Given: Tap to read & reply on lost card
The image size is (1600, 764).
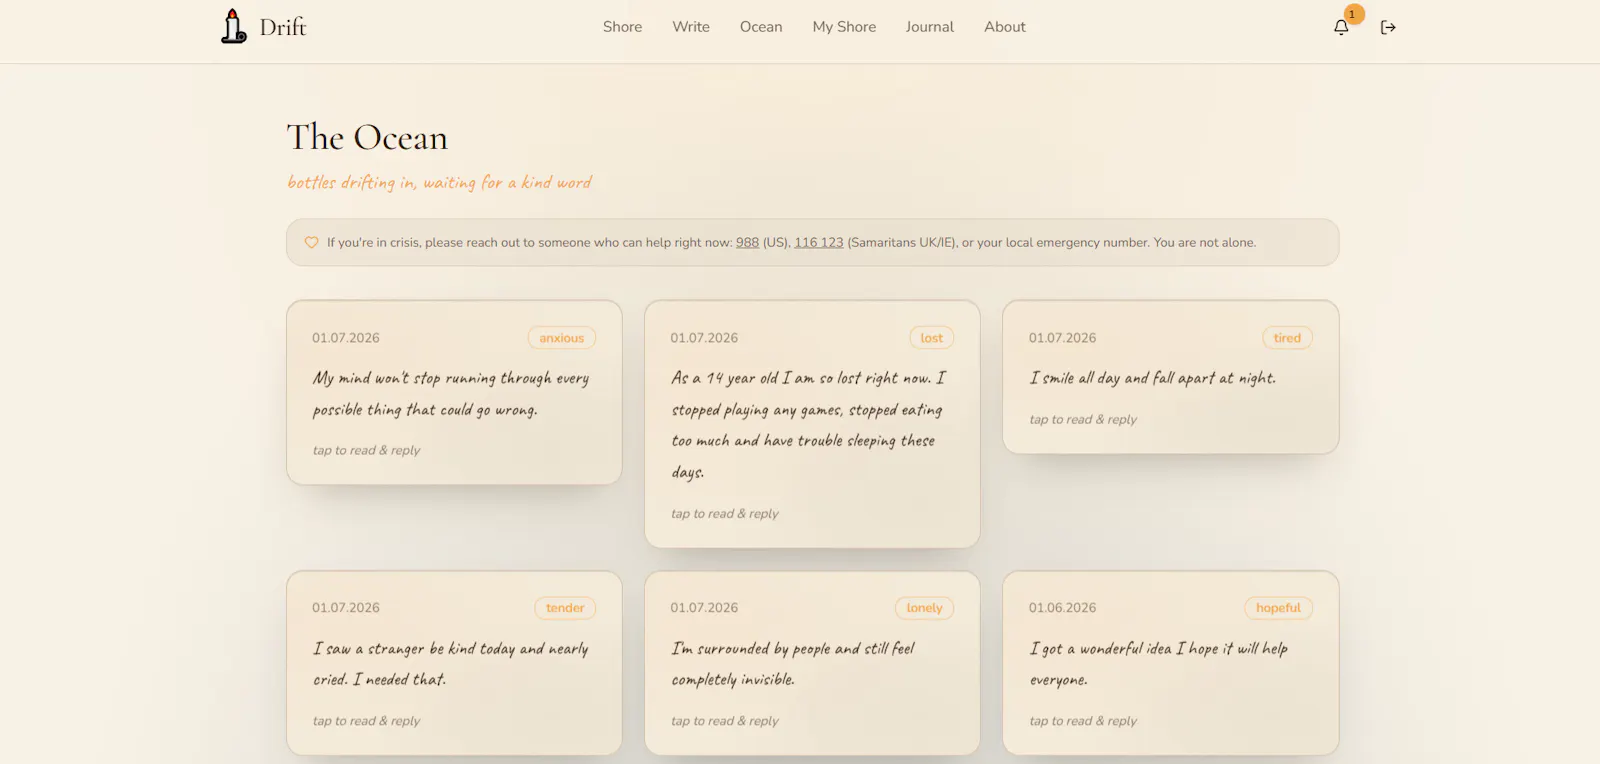Looking at the screenshot, I should 725,513.
